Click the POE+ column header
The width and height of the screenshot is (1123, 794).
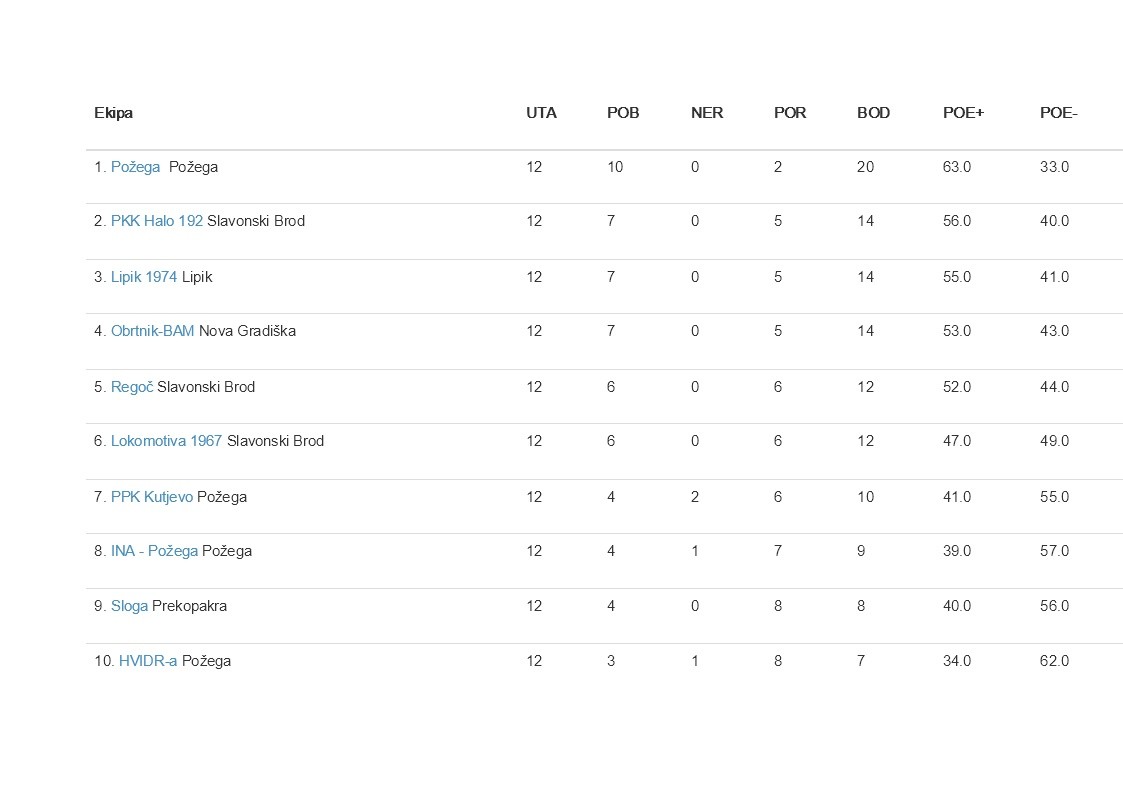(x=963, y=113)
